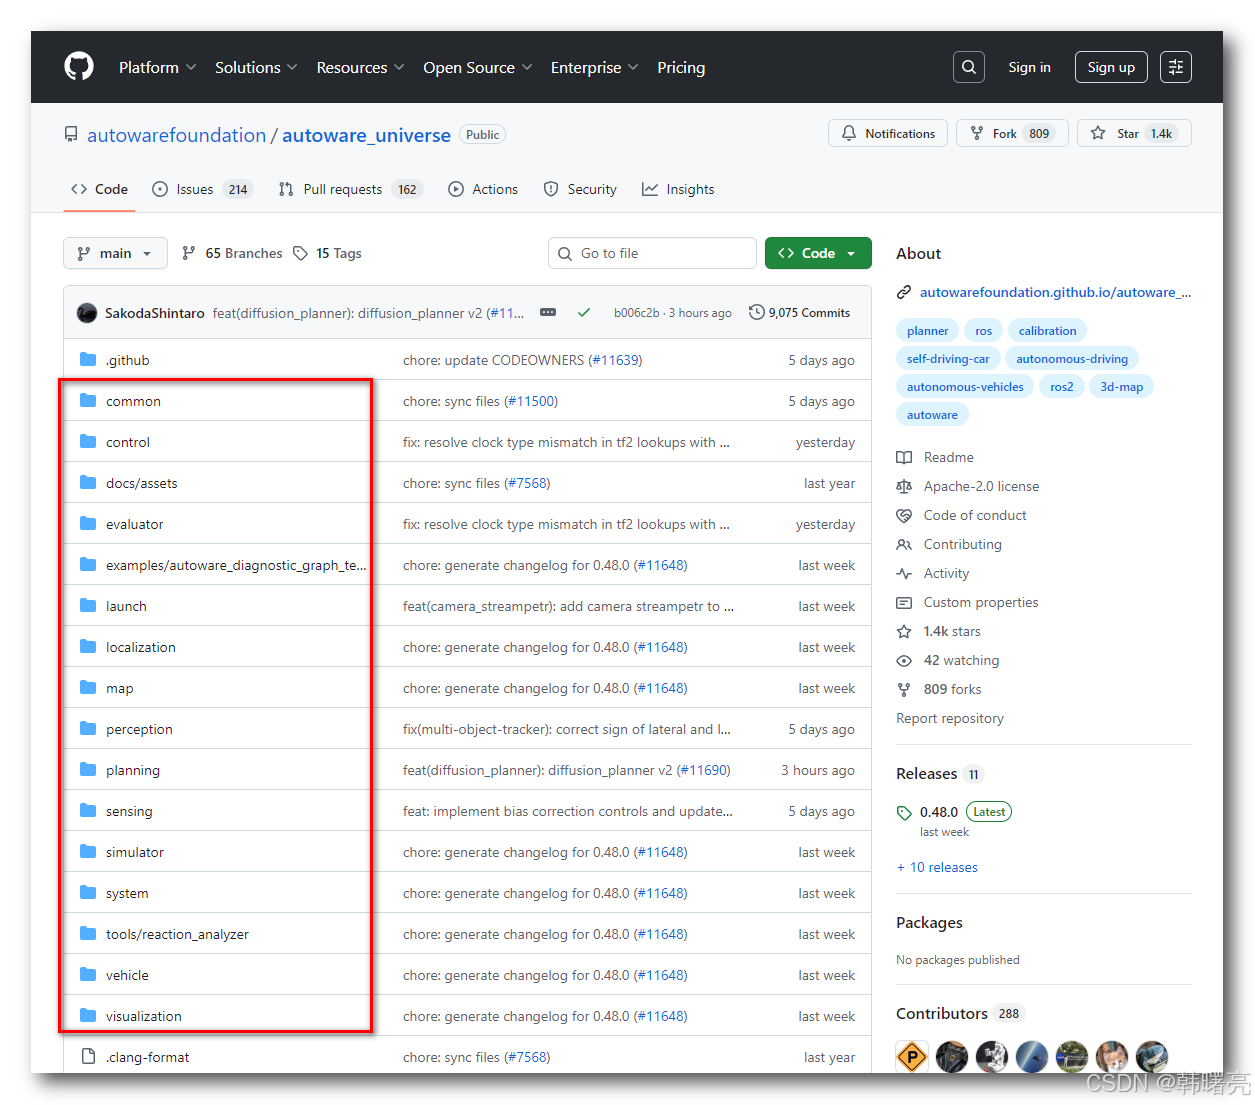
Task: Expand the Enterprise menu
Action: (594, 67)
